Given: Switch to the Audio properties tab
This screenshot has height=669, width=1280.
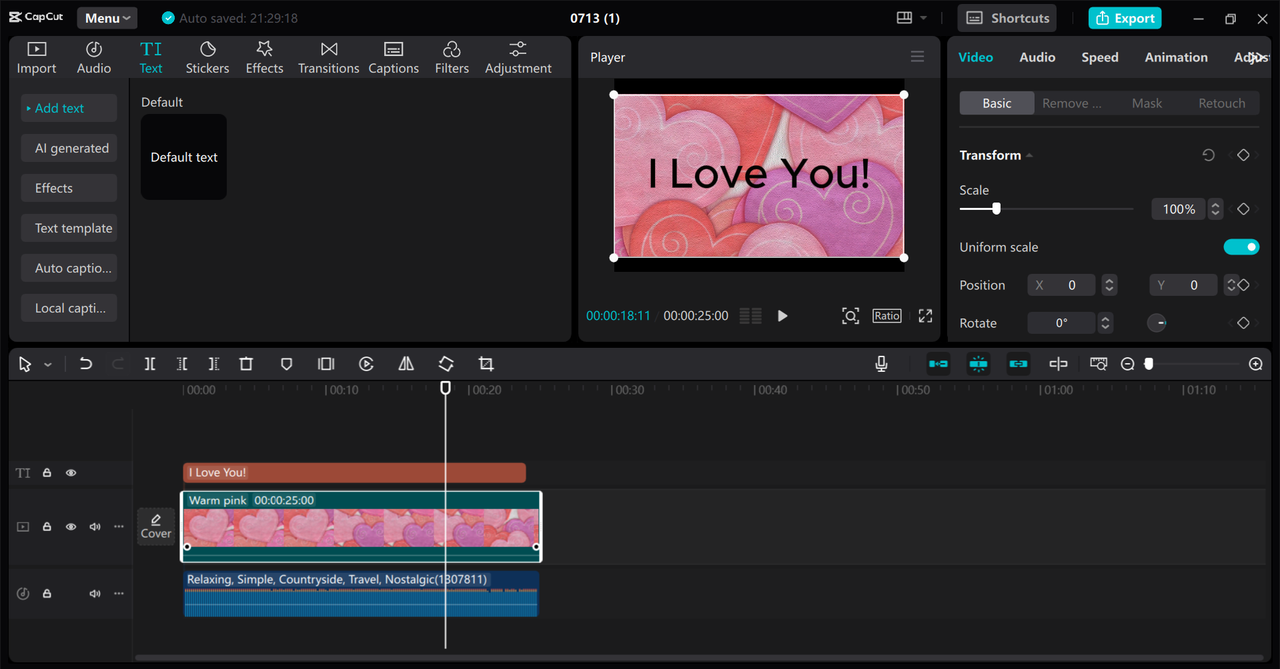Looking at the screenshot, I should 1037,57.
